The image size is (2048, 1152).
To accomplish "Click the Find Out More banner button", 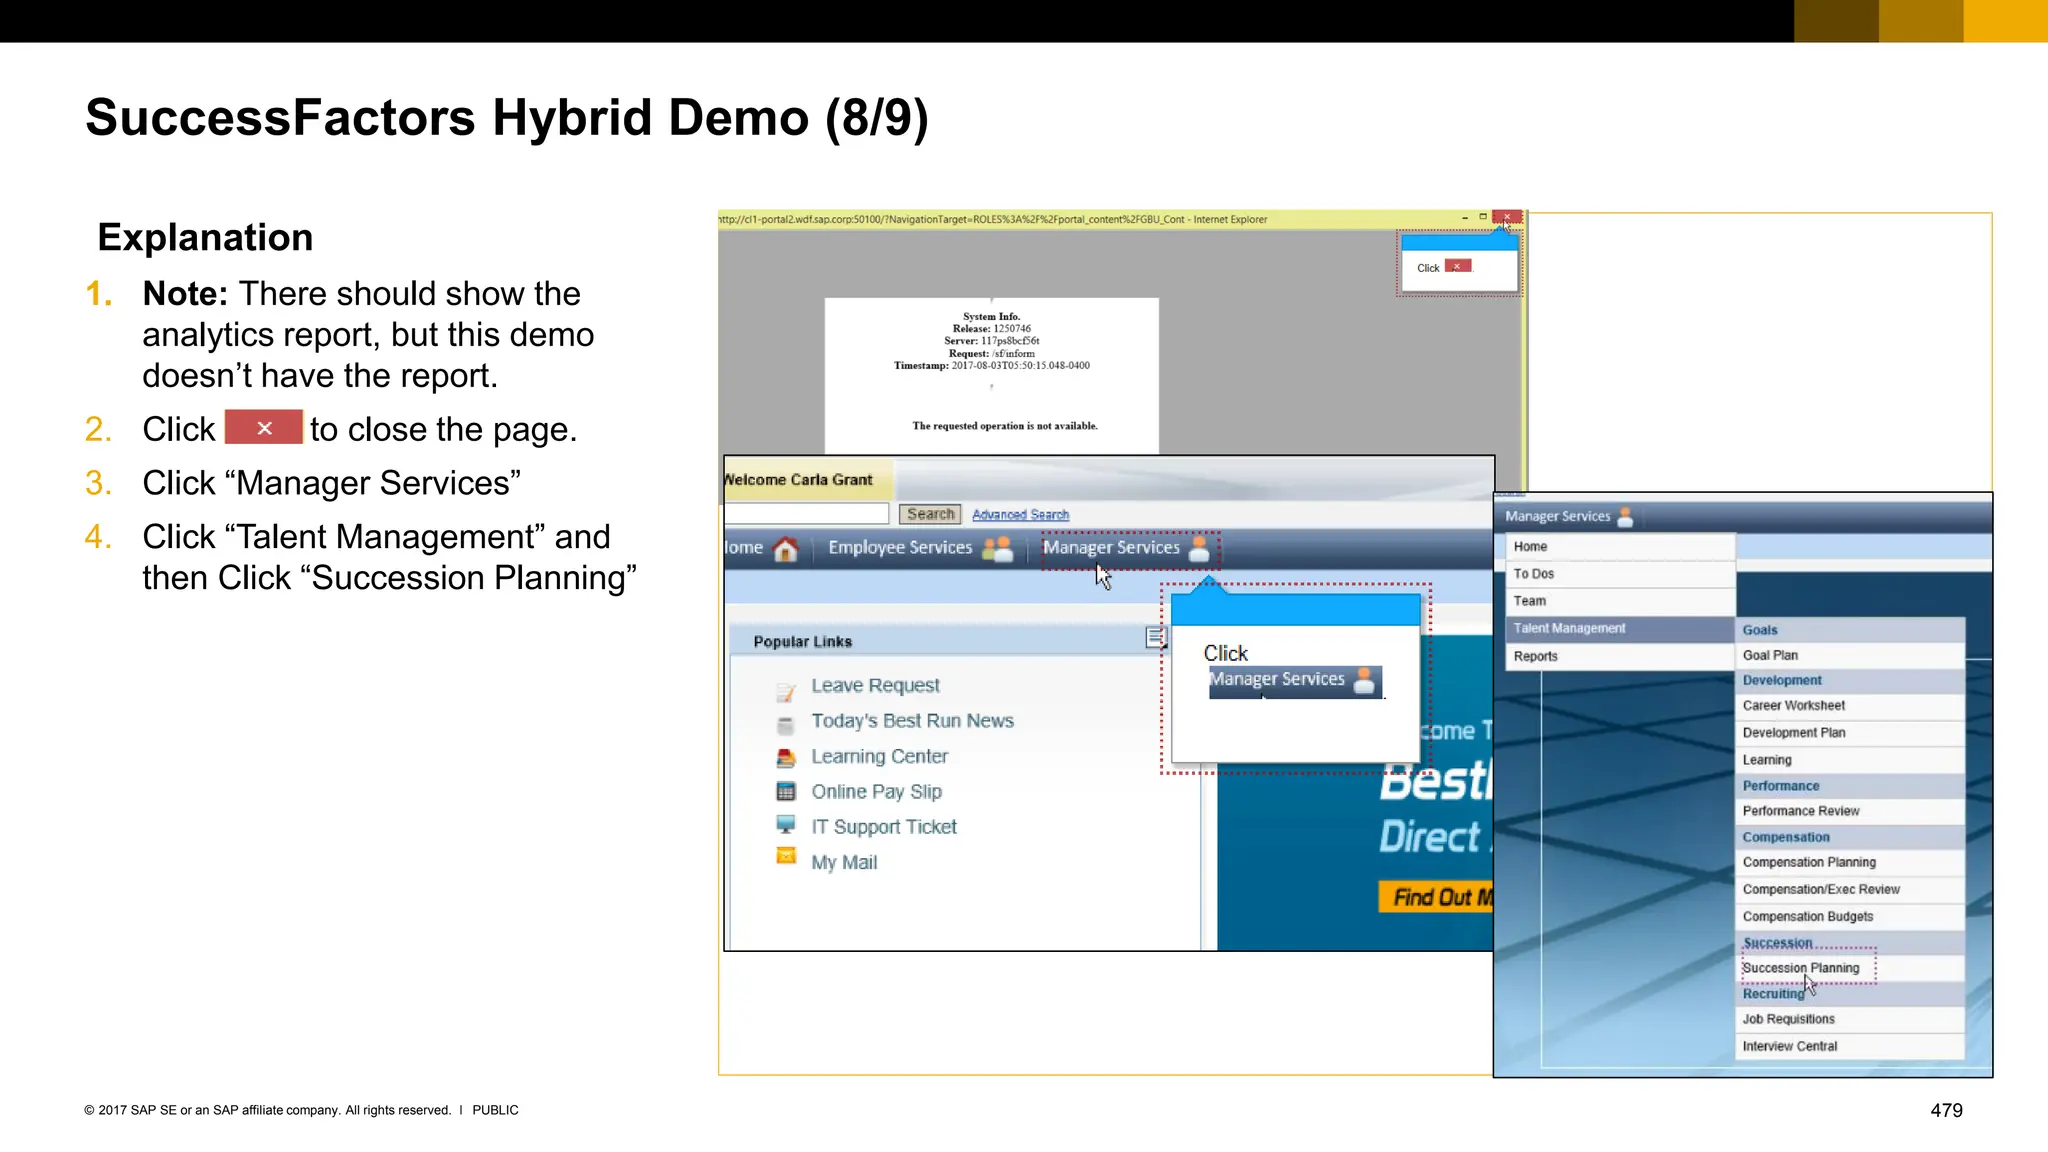I will (1436, 897).
